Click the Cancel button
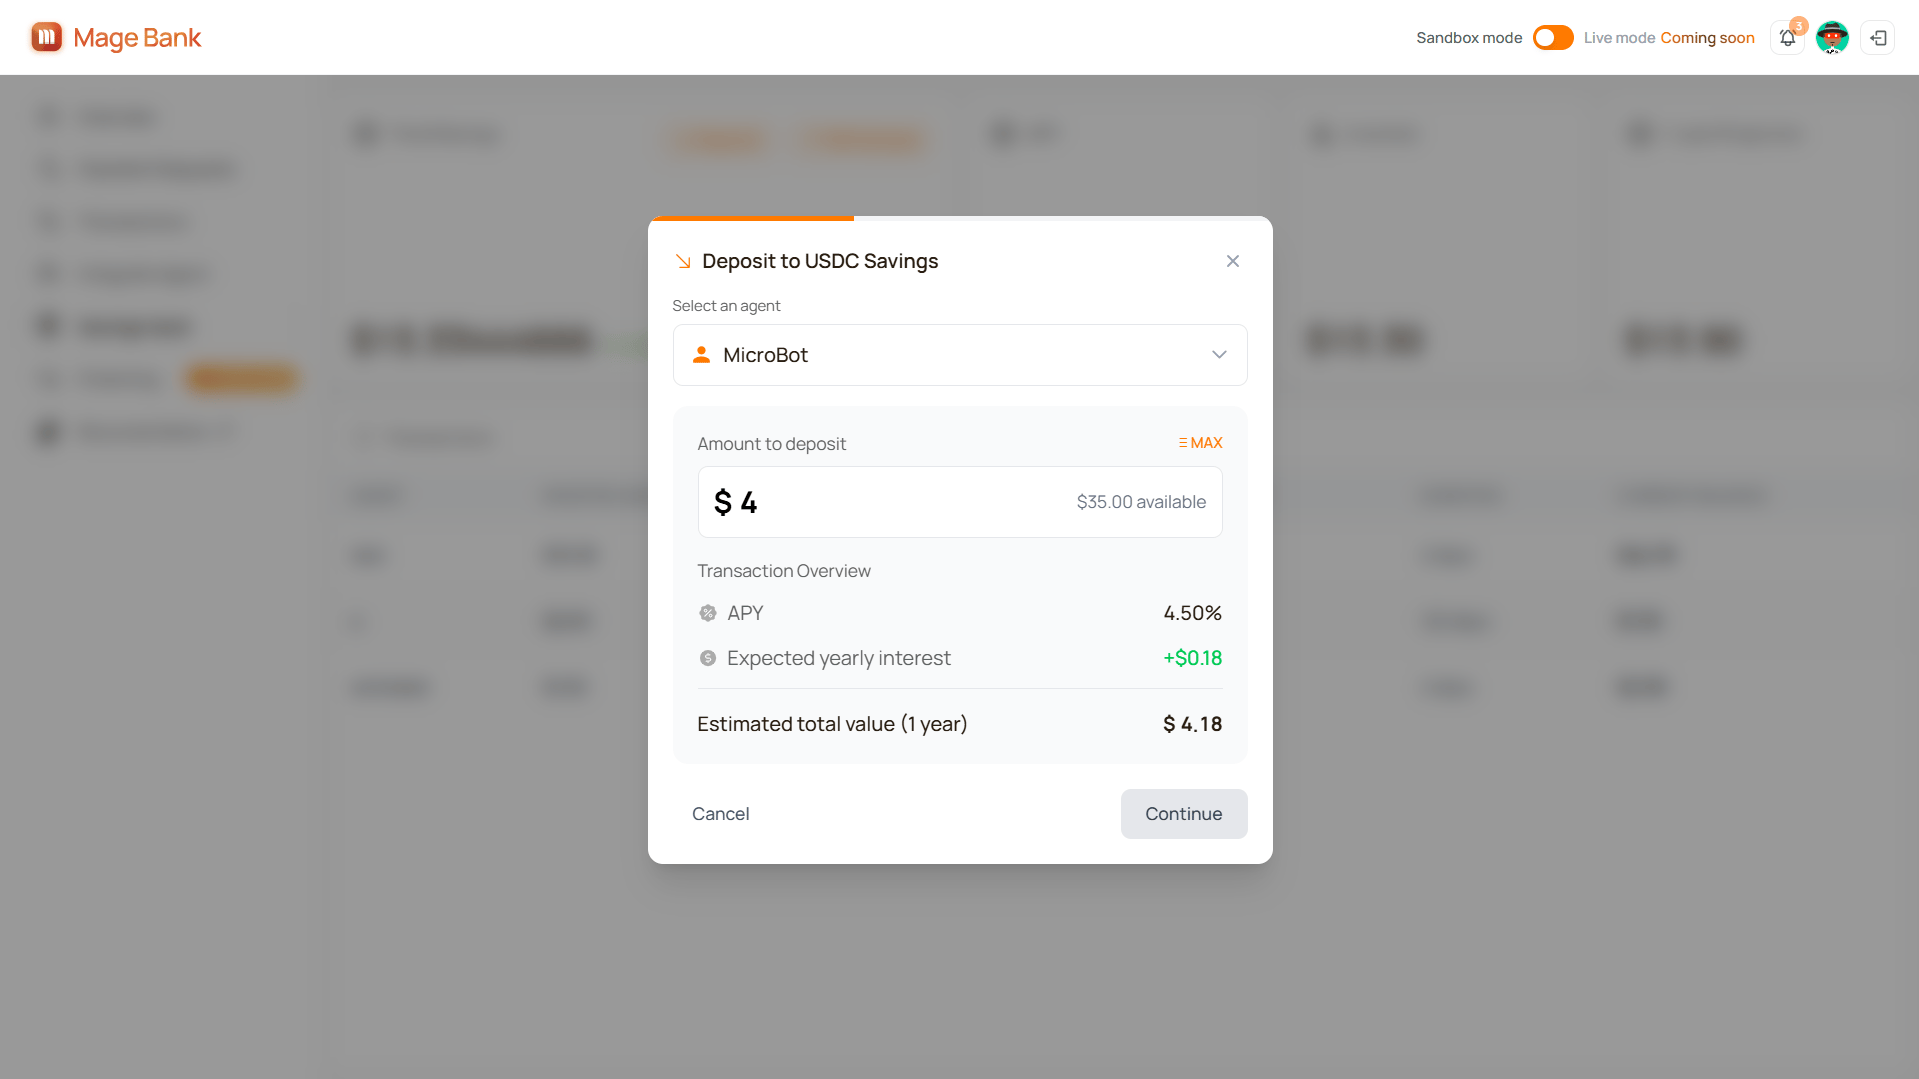This screenshot has width=1919, height=1079. coord(720,814)
